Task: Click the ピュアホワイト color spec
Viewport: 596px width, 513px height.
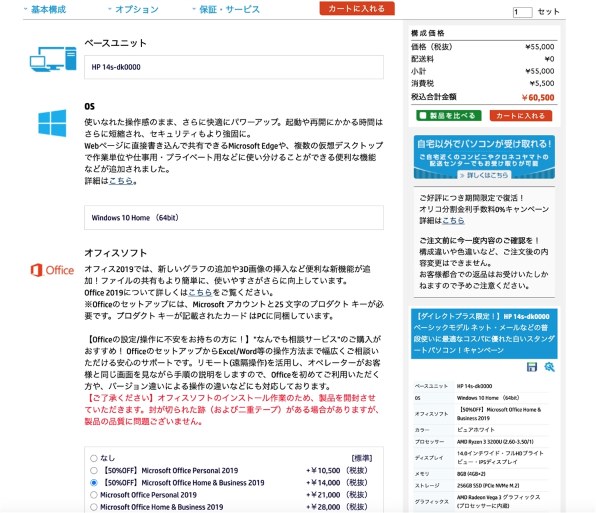Action: point(476,429)
